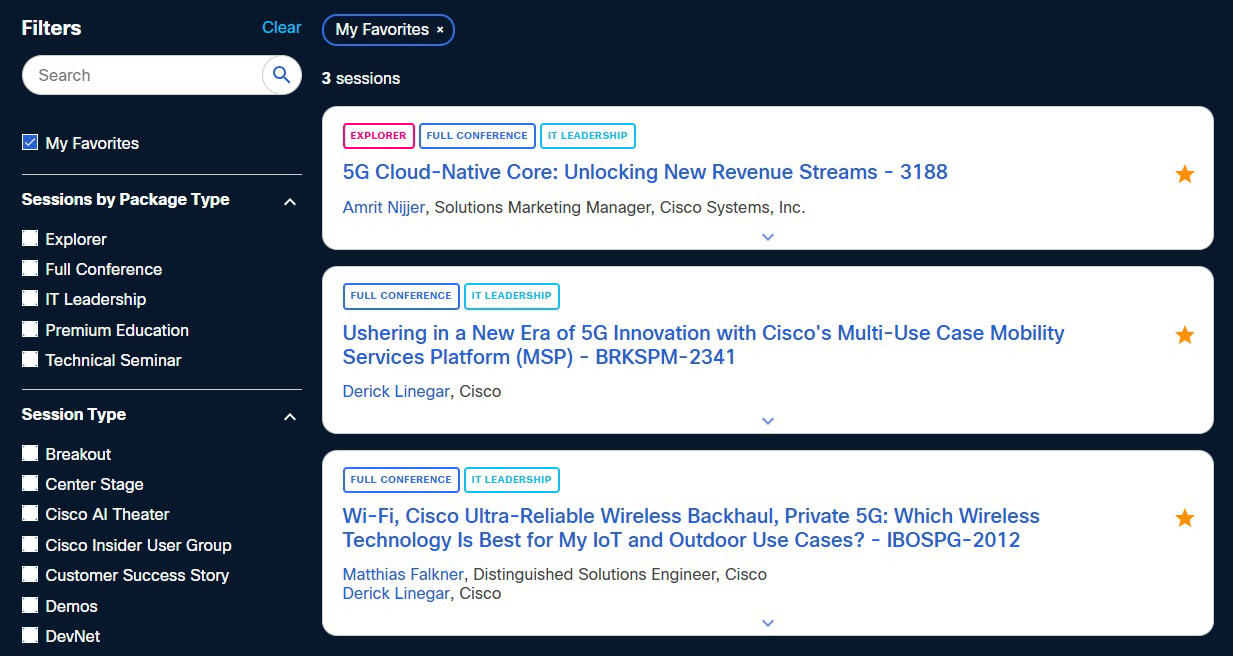Click IT Leadership tag on IBOSPG-2012 card
This screenshot has height=656, width=1233.
coord(512,480)
